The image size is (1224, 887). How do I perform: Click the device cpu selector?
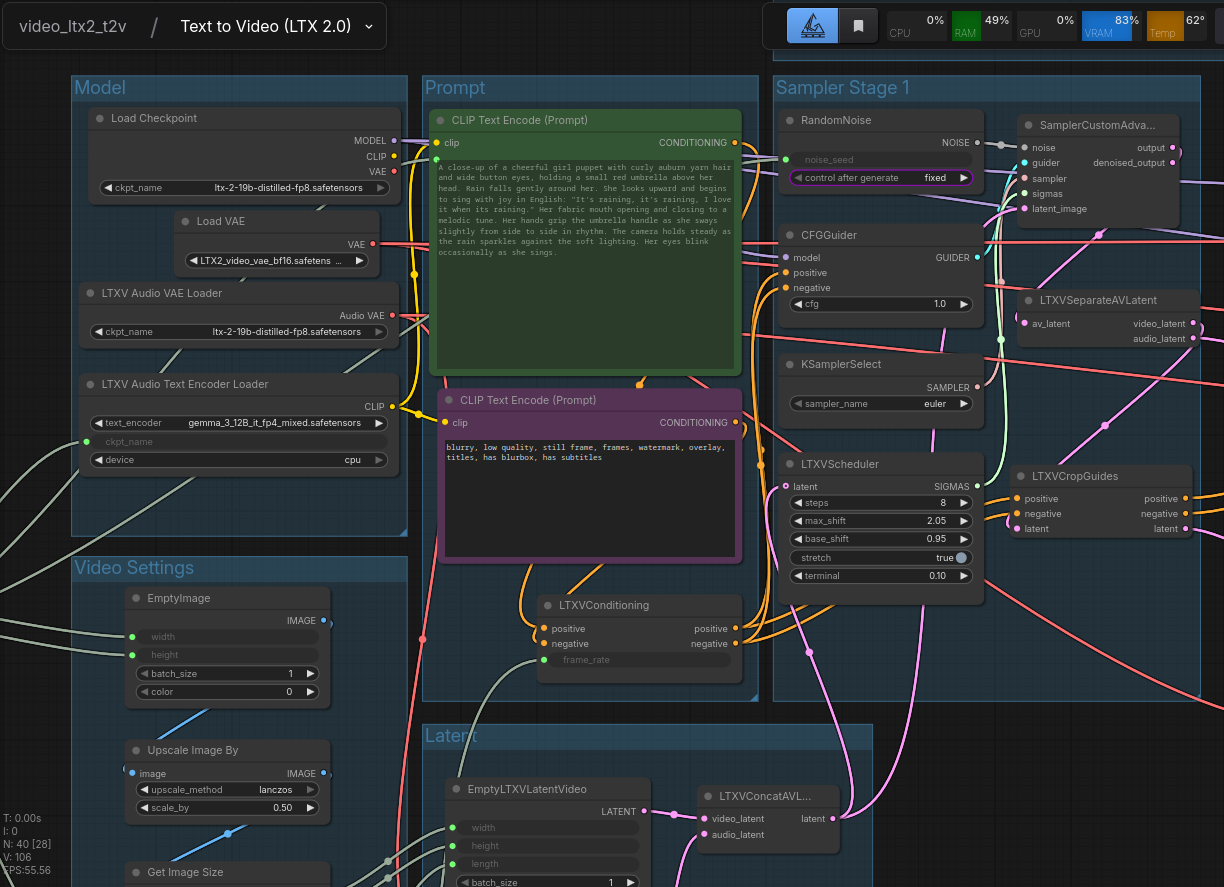238,460
